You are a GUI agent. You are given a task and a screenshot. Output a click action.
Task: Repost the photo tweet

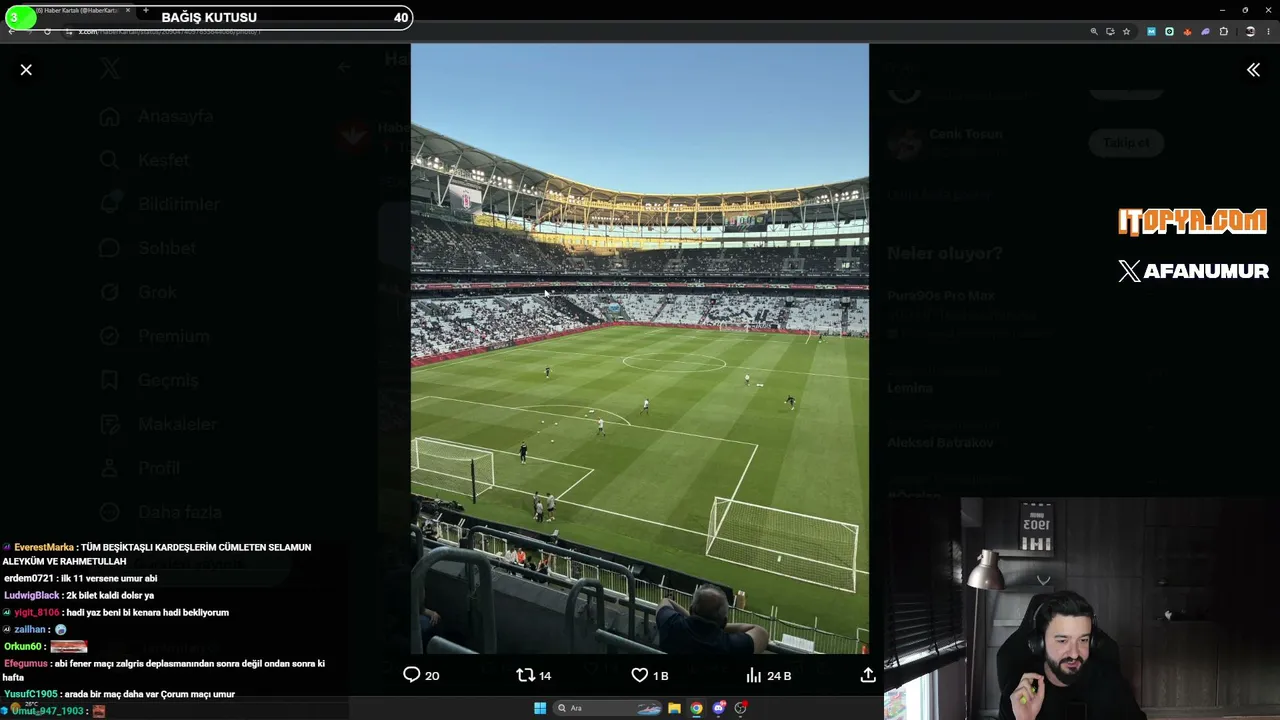click(x=525, y=675)
